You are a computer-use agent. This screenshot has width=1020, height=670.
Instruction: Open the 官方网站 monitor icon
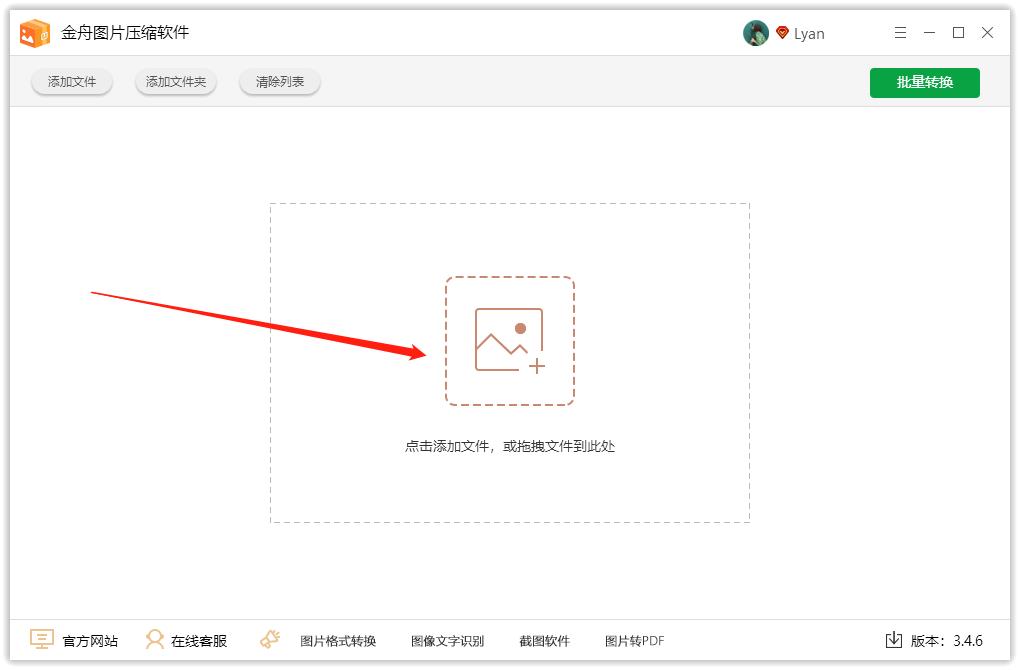point(41,640)
